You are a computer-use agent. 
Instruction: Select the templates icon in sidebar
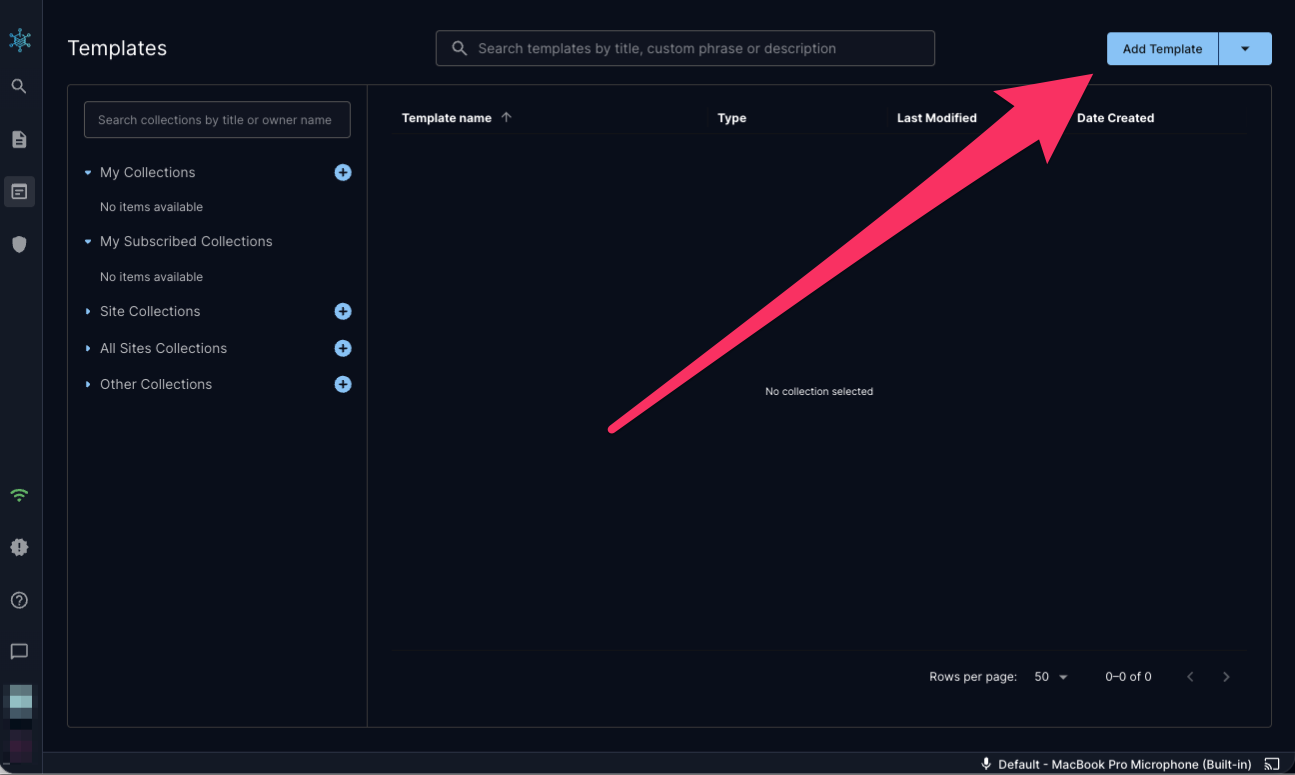click(x=19, y=191)
